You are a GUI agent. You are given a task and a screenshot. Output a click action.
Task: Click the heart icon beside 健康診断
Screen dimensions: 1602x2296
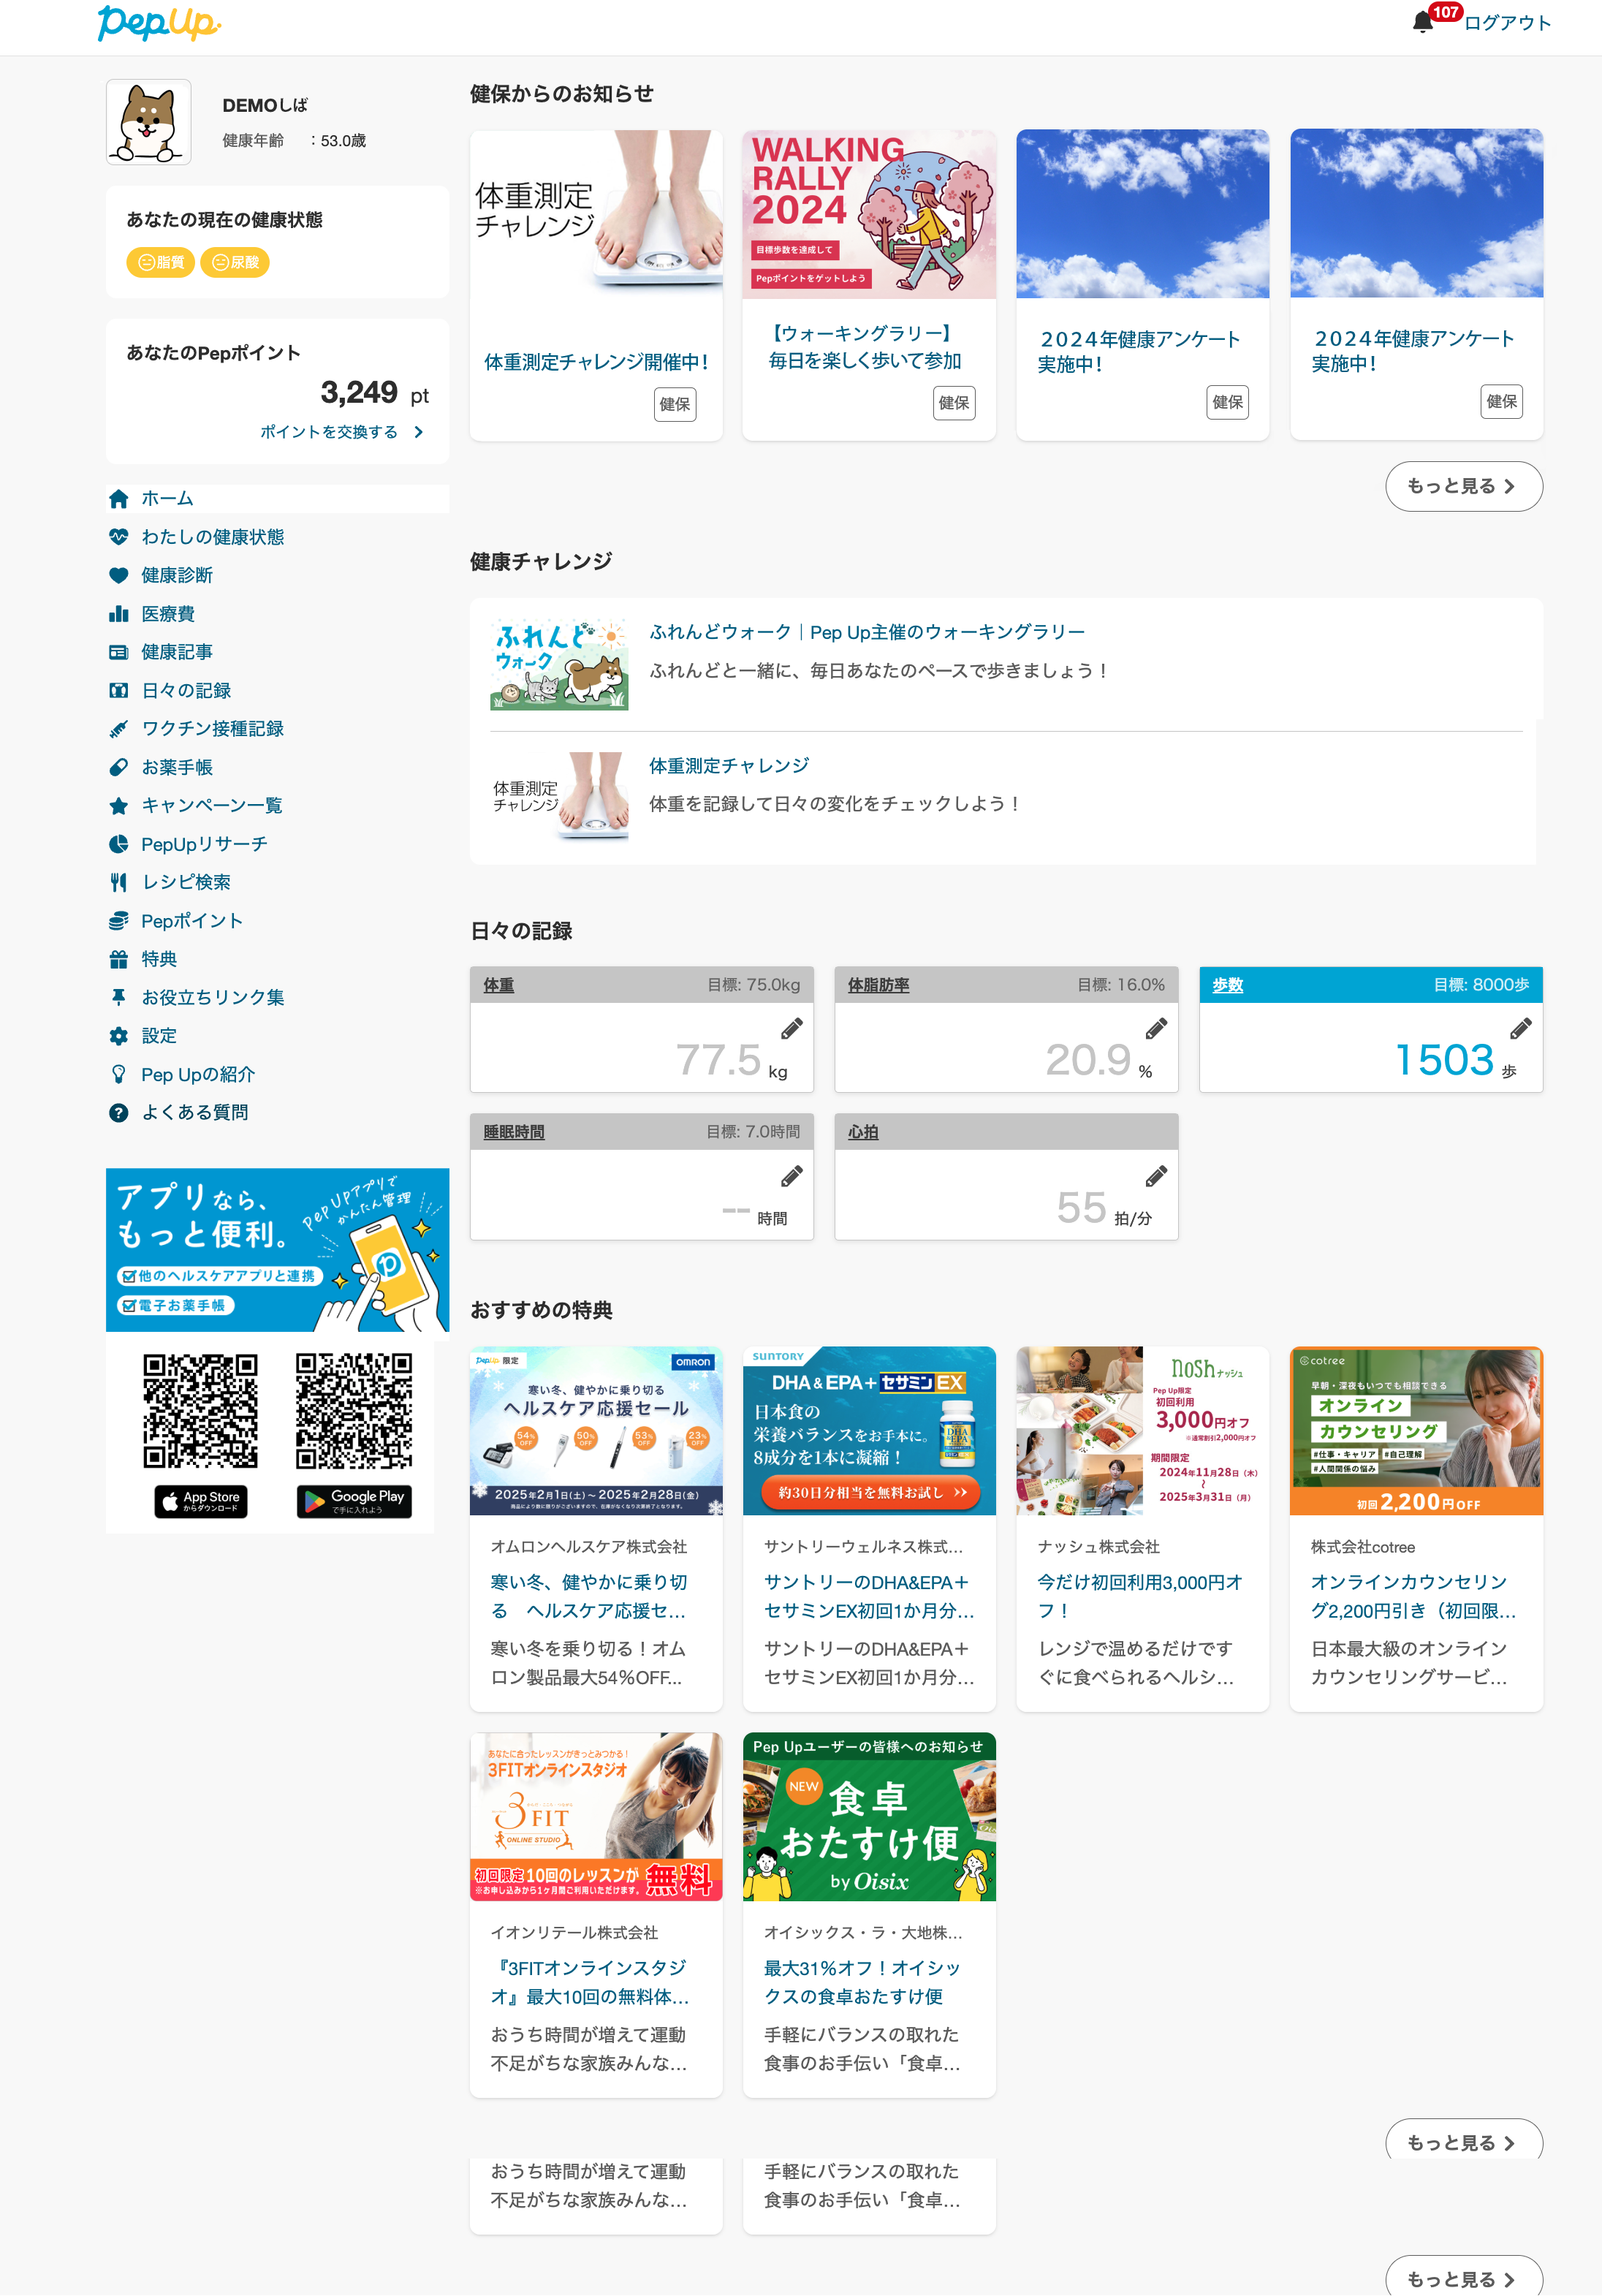119,575
